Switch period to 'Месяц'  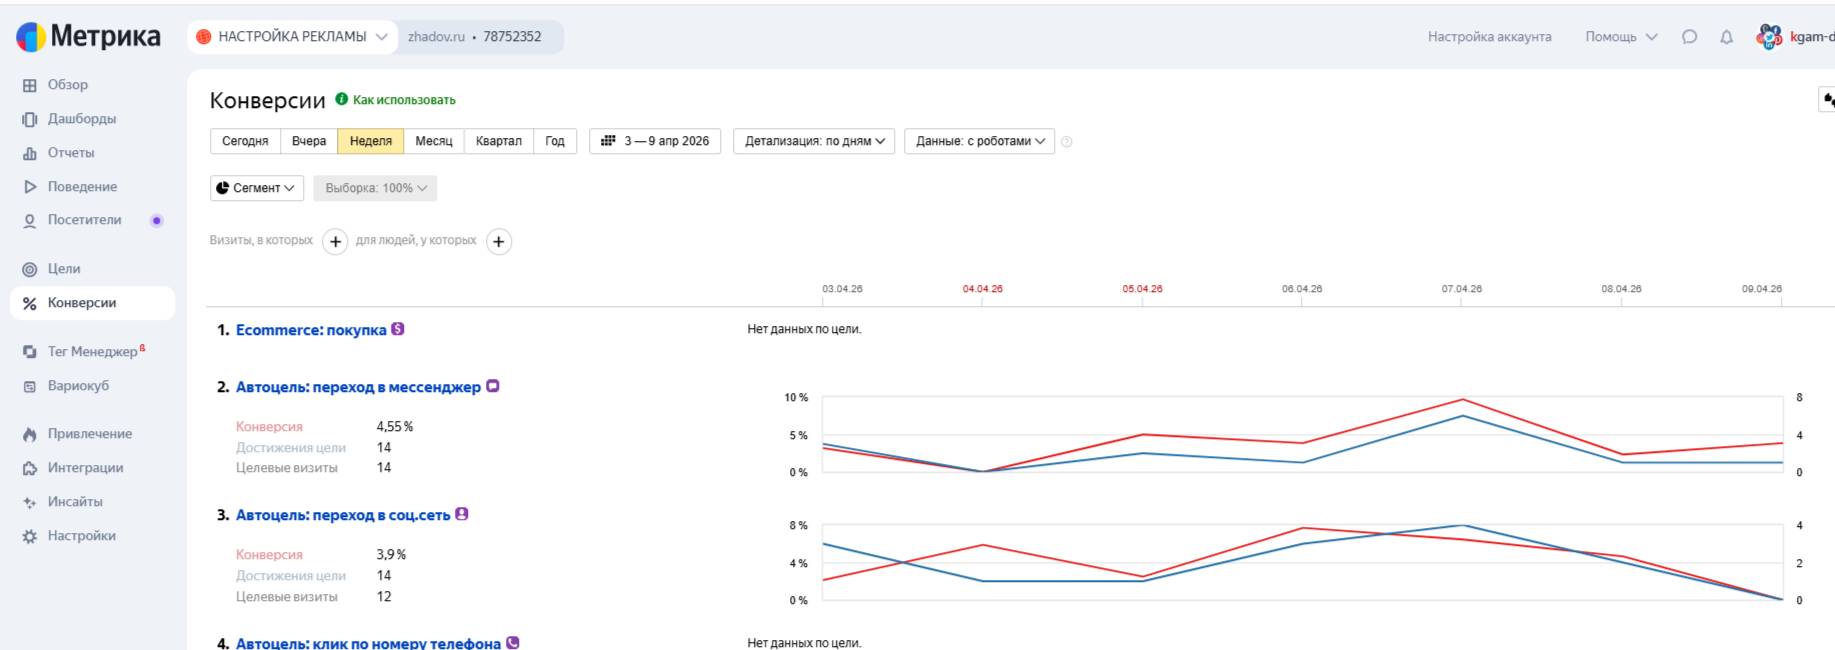pyautogui.click(x=433, y=141)
